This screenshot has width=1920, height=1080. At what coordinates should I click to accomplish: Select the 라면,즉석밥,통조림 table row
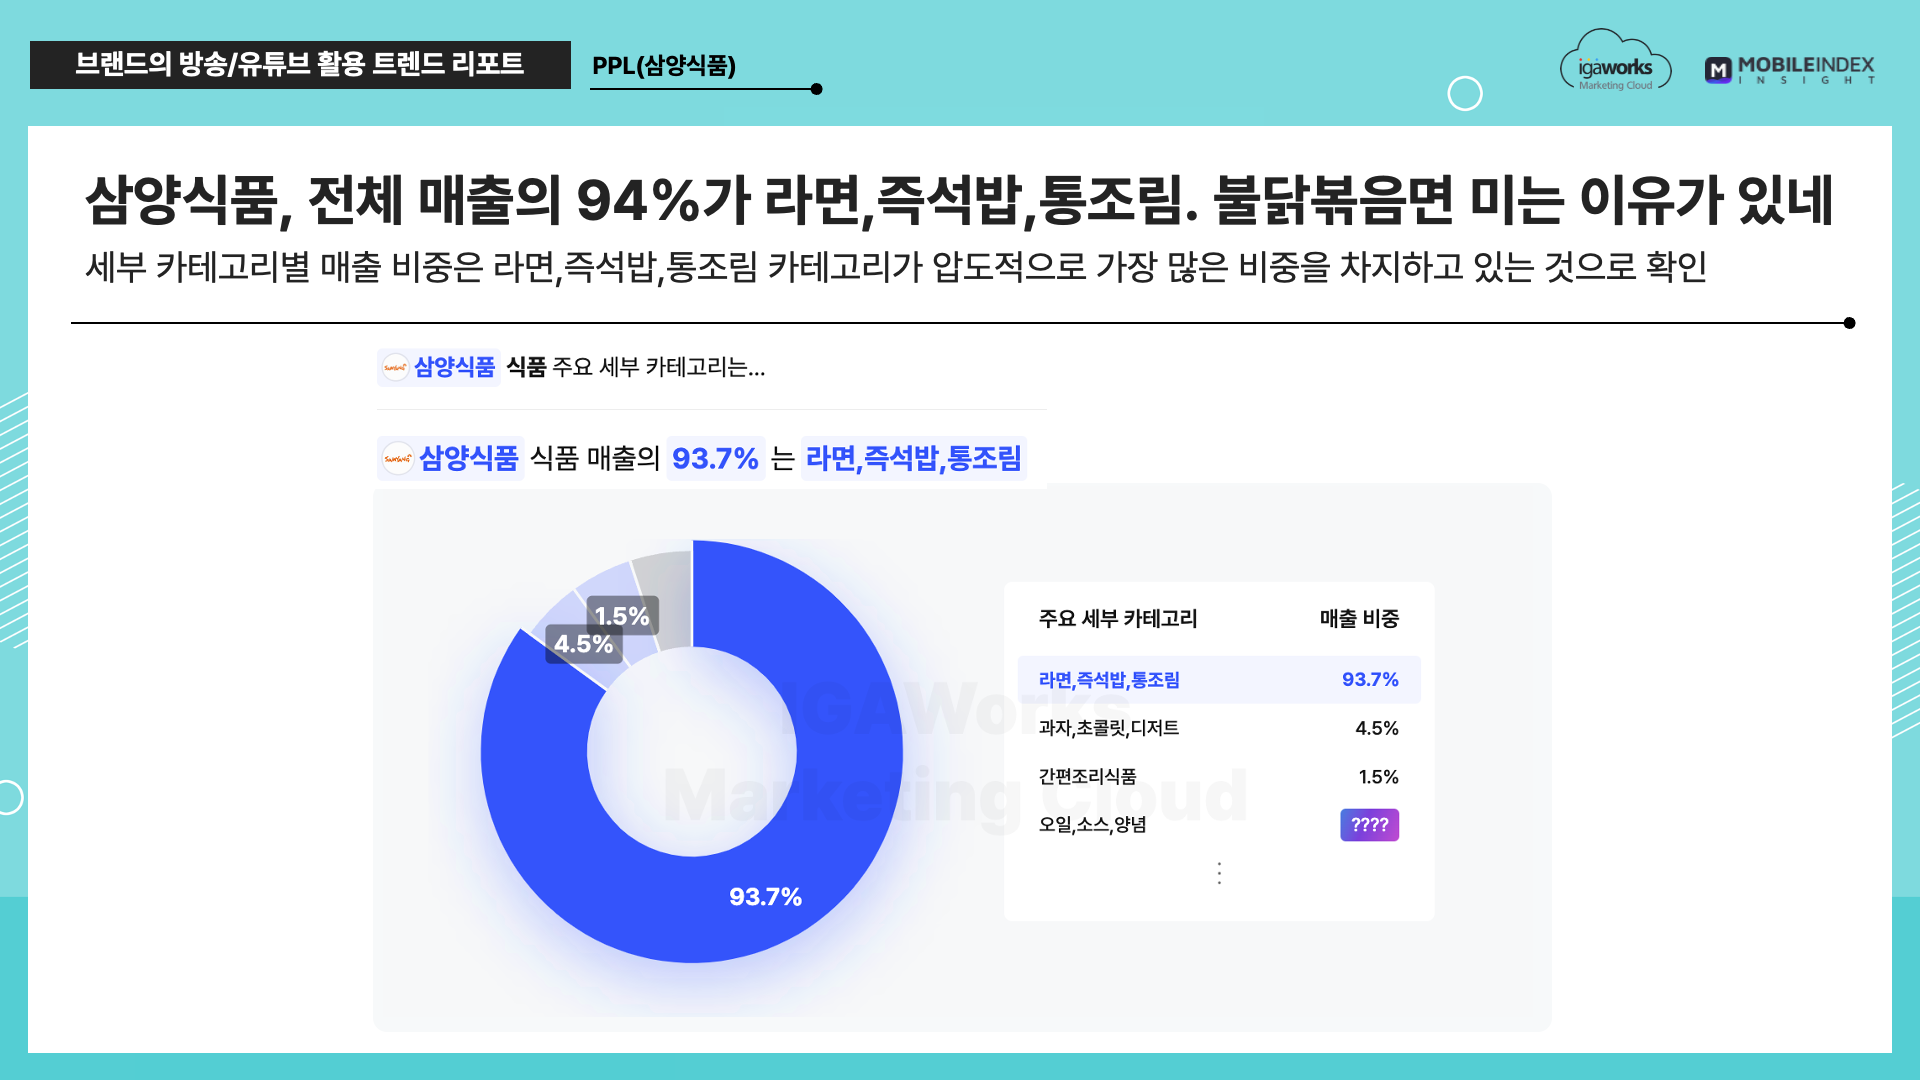(1219, 680)
